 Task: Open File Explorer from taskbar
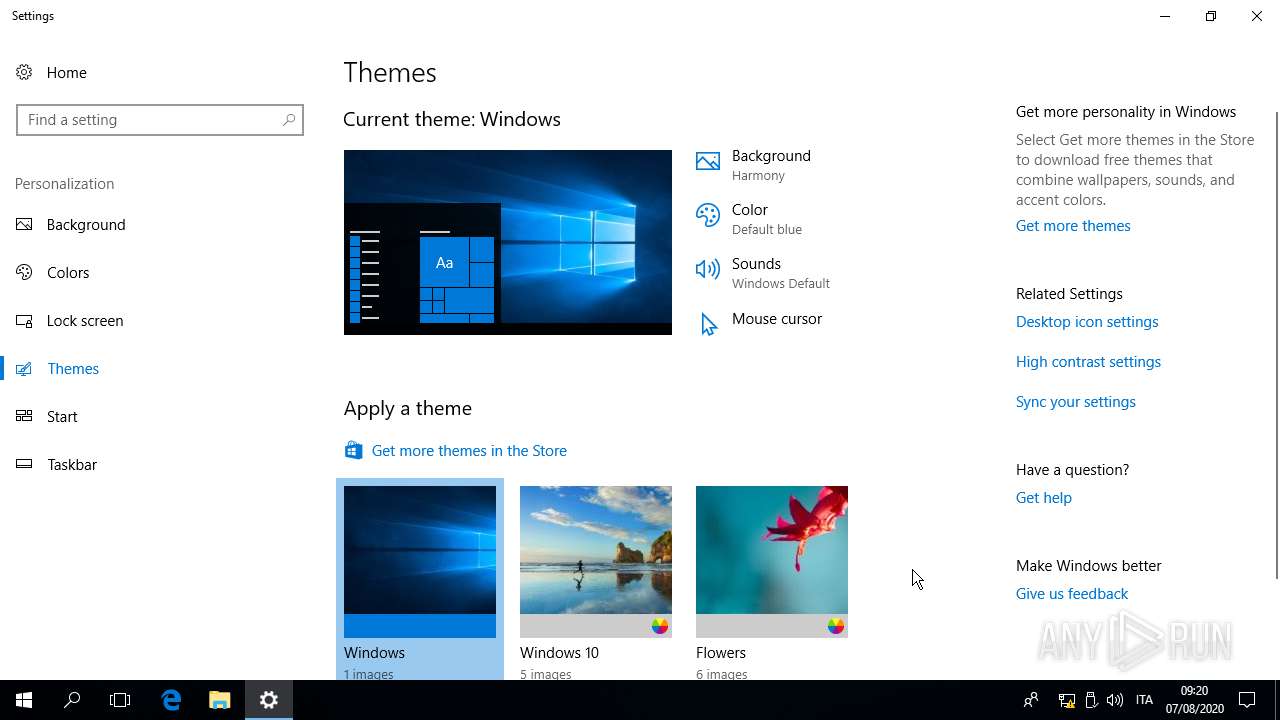coord(220,700)
